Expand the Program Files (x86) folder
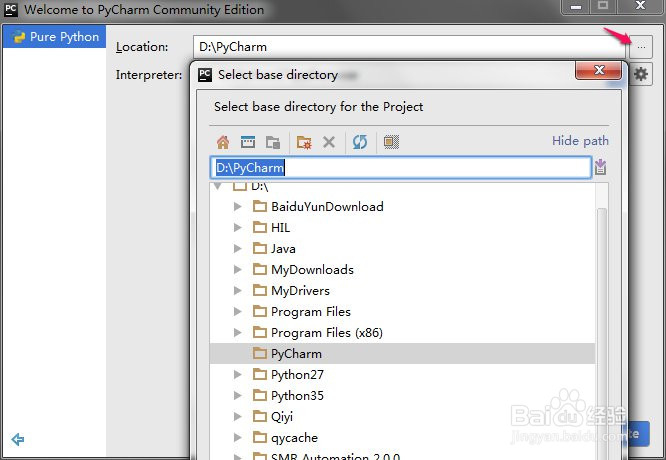 click(x=238, y=333)
